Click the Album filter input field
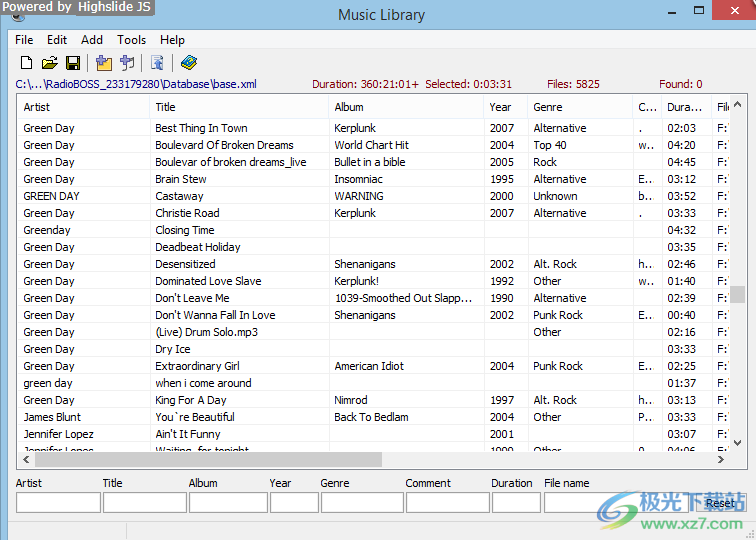756x540 pixels. (228, 503)
